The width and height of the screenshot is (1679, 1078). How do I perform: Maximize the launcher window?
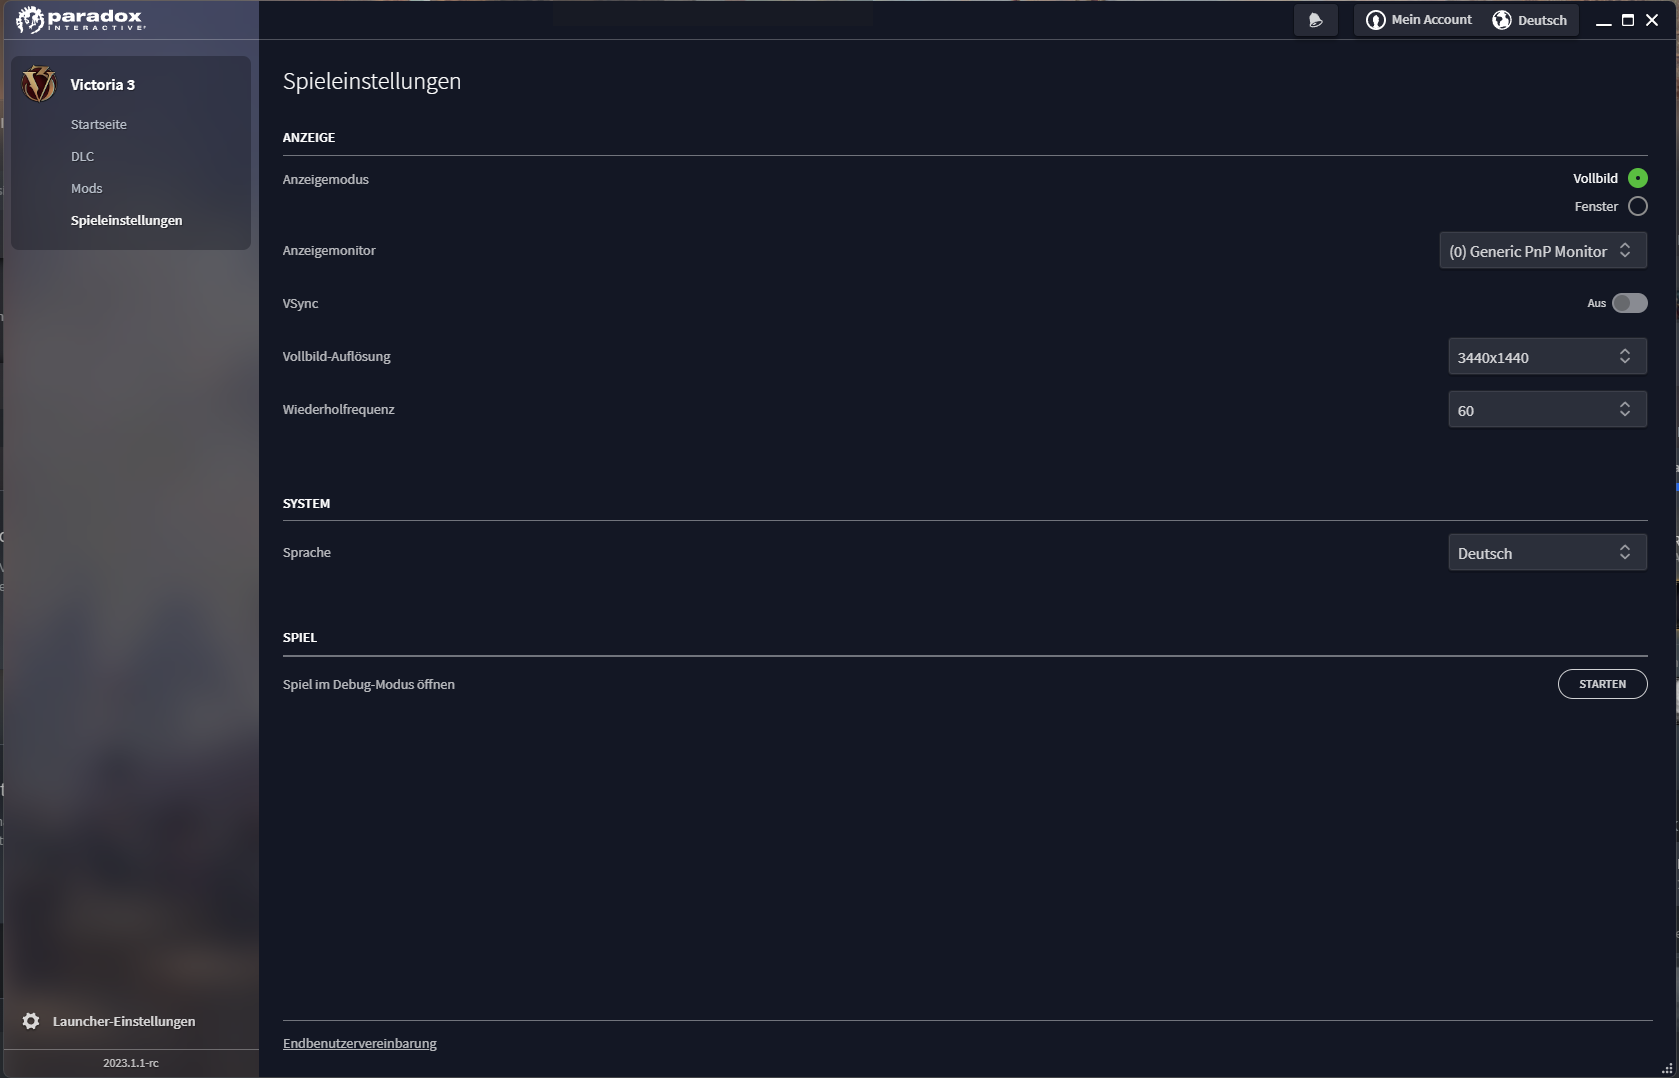point(1627,20)
